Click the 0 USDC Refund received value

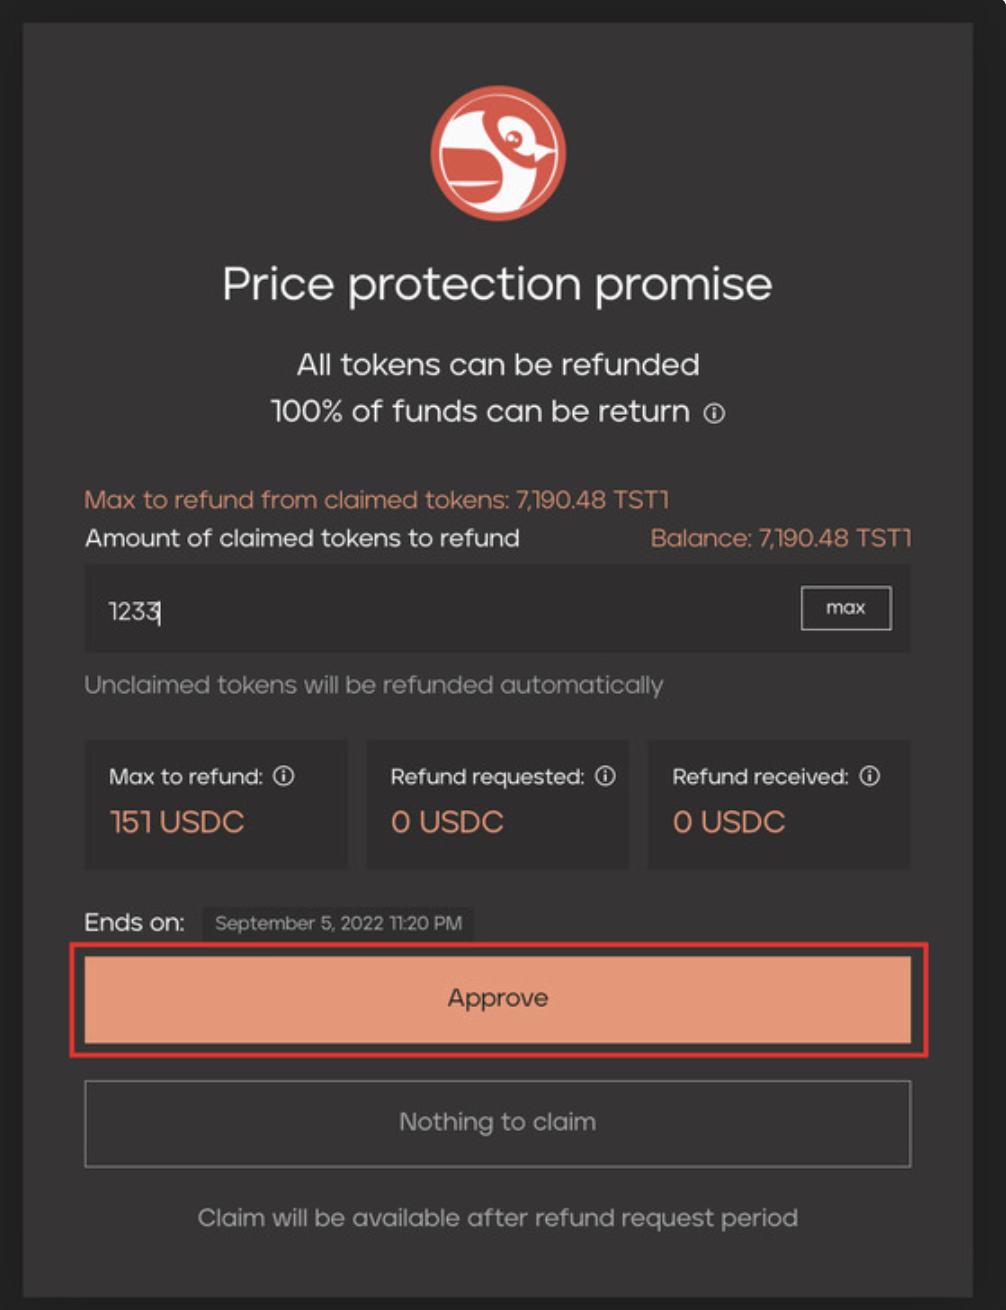click(x=729, y=822)
